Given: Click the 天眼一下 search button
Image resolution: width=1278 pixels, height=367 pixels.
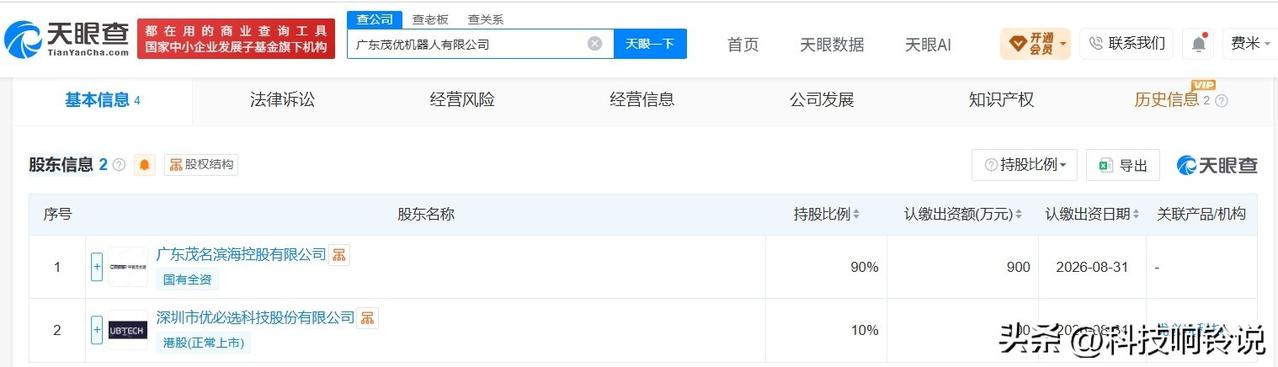Looking at the screenshot, I should (650, 44).
